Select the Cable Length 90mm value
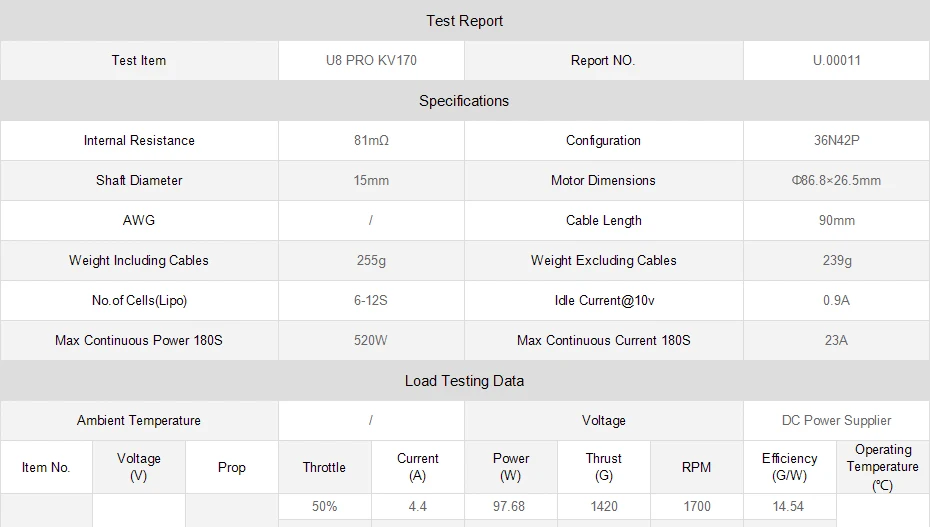 tap(836, 221)
